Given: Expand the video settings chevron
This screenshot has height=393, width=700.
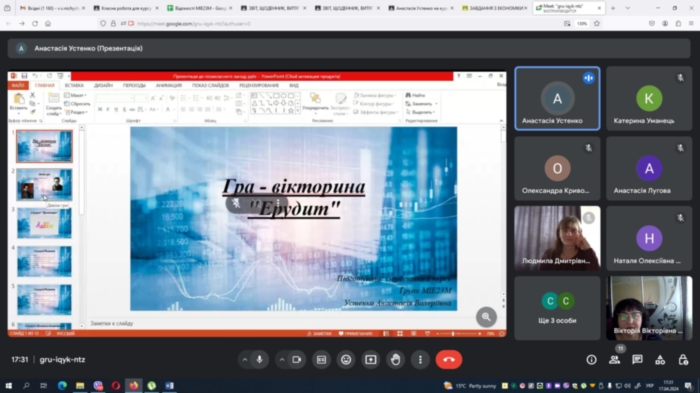Looking at the screenshot, I should (282, 360).
